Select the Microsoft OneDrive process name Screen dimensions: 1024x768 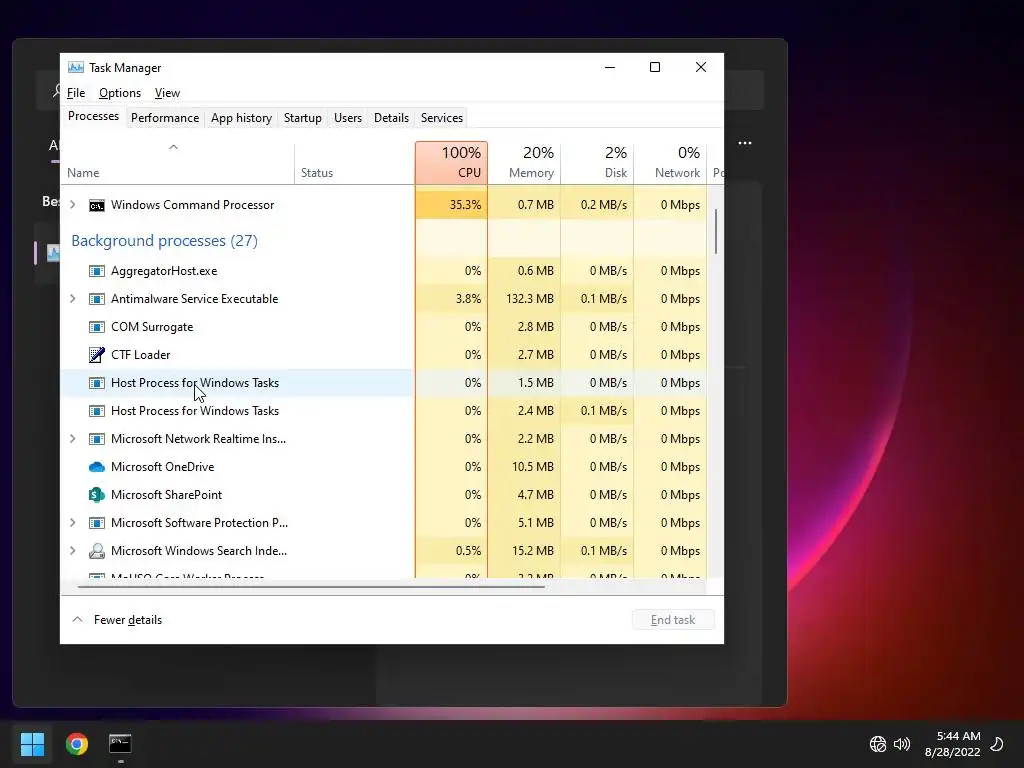(163, 467)
